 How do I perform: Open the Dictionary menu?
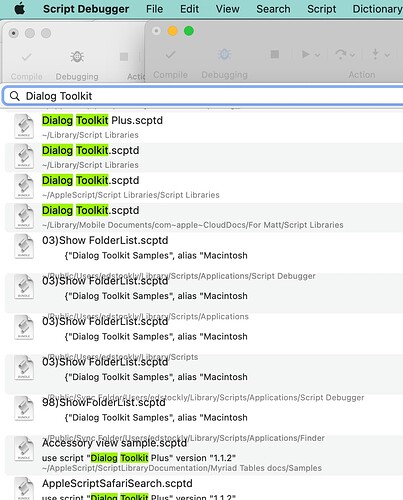(x=378, y=9)
